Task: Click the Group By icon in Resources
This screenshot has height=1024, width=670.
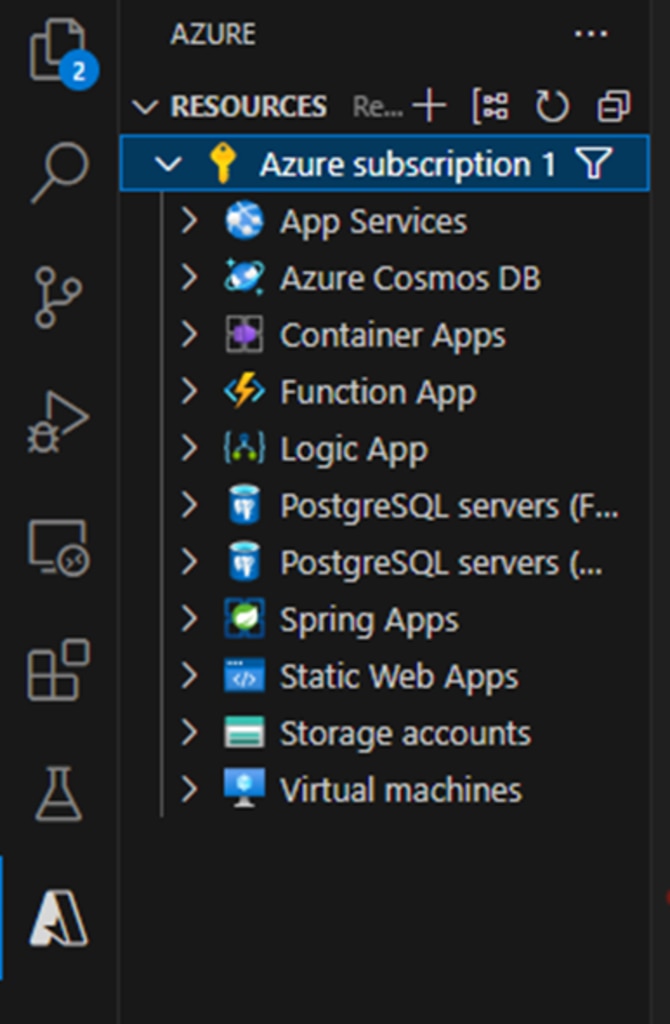Action: pos(490,106)
